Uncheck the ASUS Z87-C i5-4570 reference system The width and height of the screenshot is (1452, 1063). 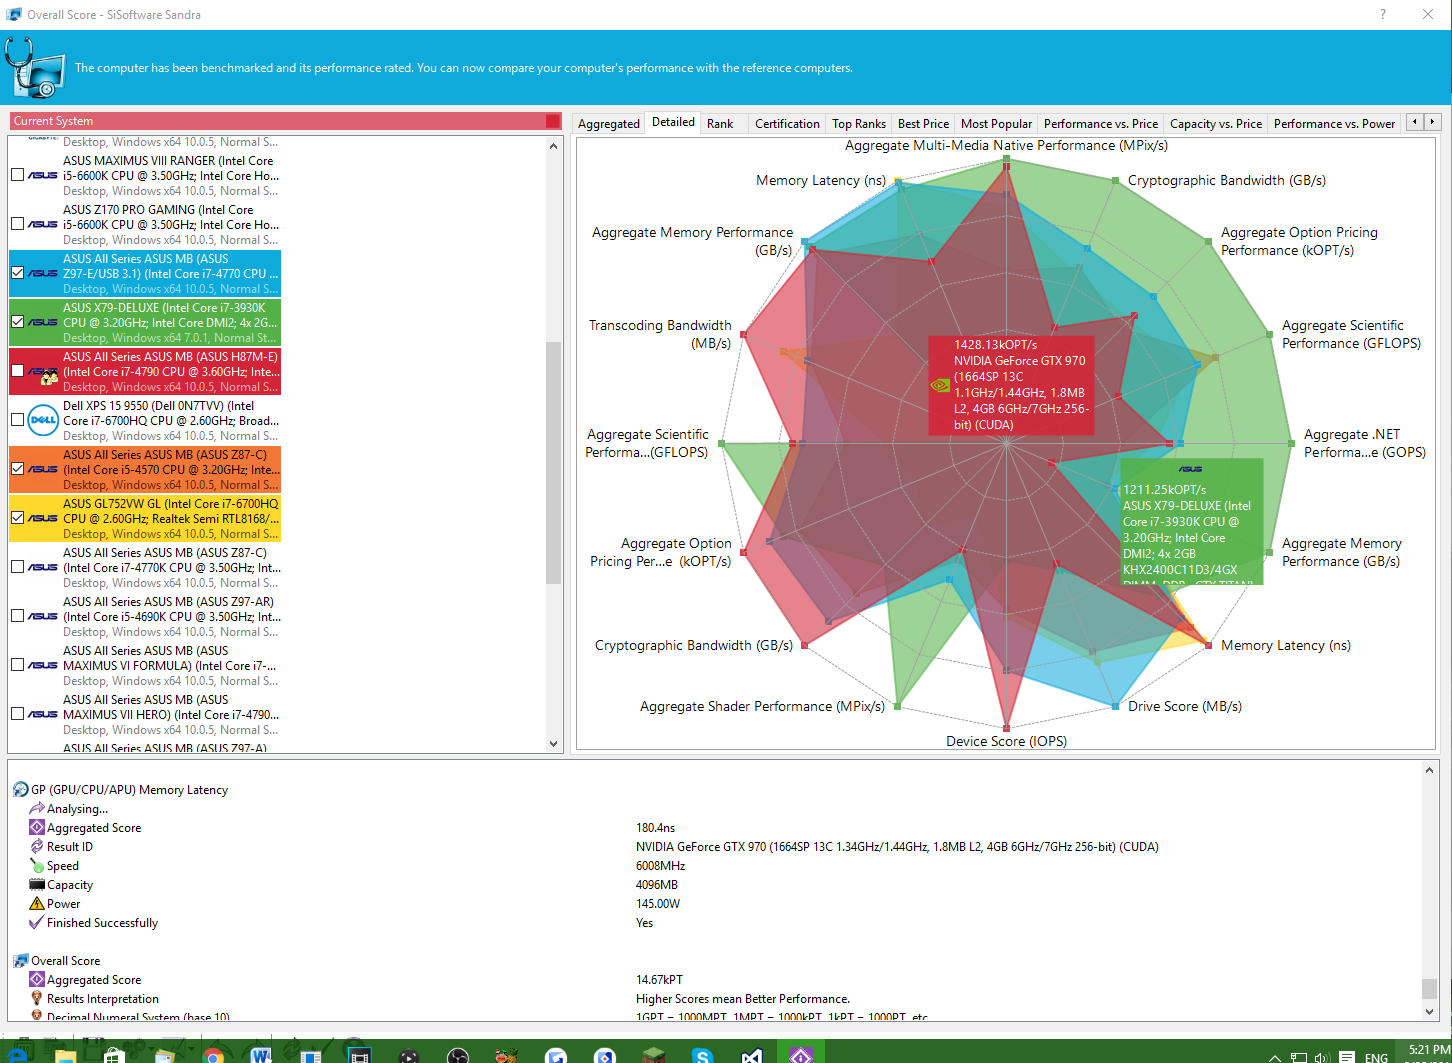[17, 469]
